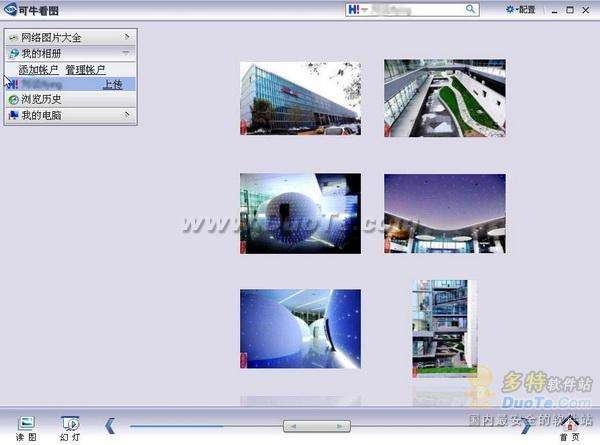Click 上传 upload button

click(x=112, y=84)
